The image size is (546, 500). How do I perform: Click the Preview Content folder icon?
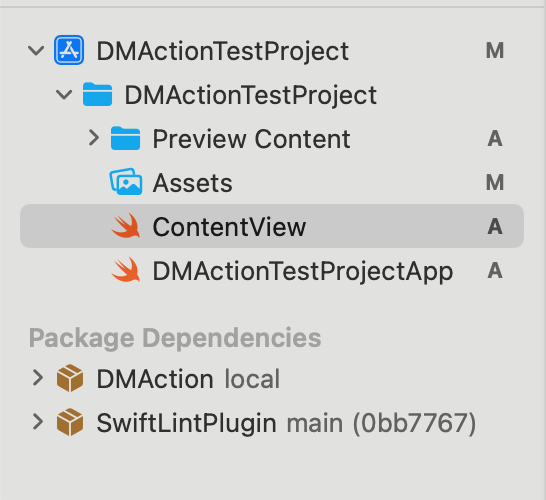125,138
